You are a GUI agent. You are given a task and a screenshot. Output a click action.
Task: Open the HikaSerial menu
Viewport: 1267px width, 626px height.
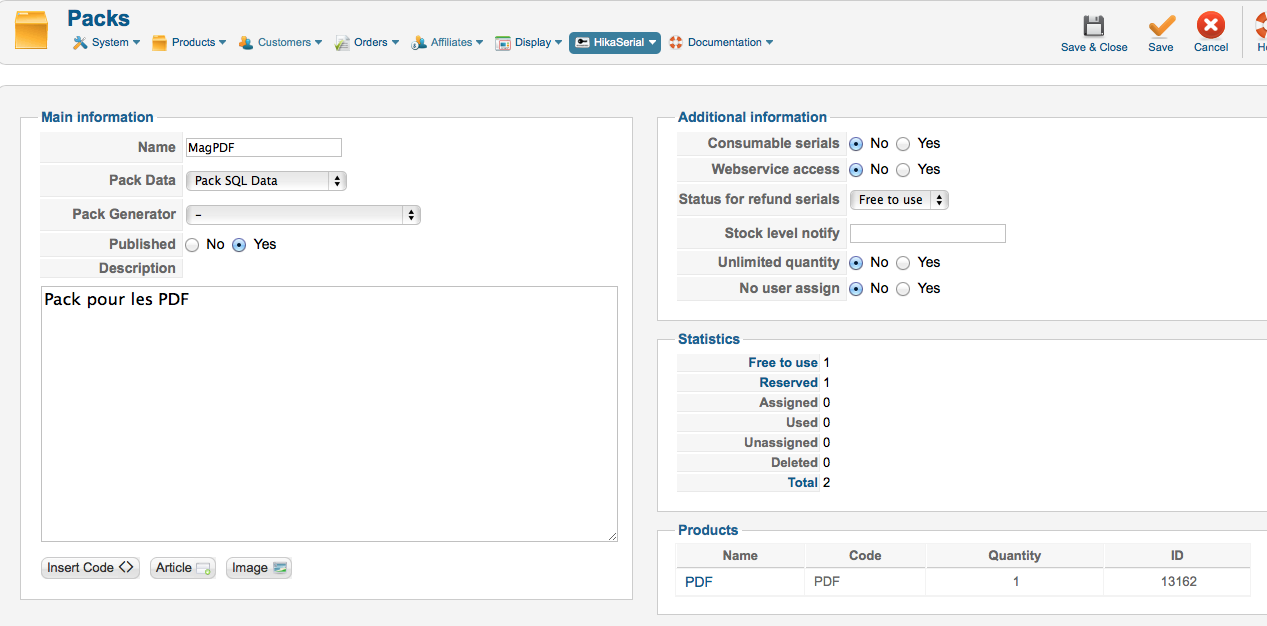(615, 43)
